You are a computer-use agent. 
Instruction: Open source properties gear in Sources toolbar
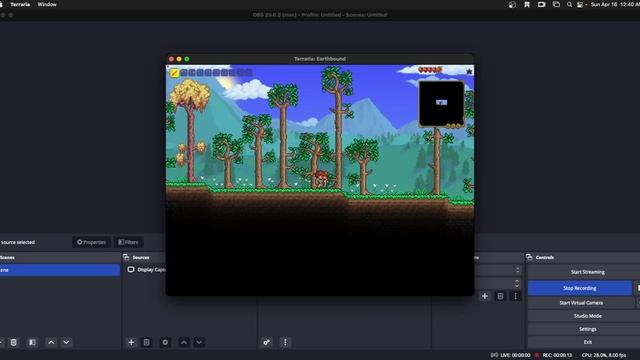pos(165,342)
